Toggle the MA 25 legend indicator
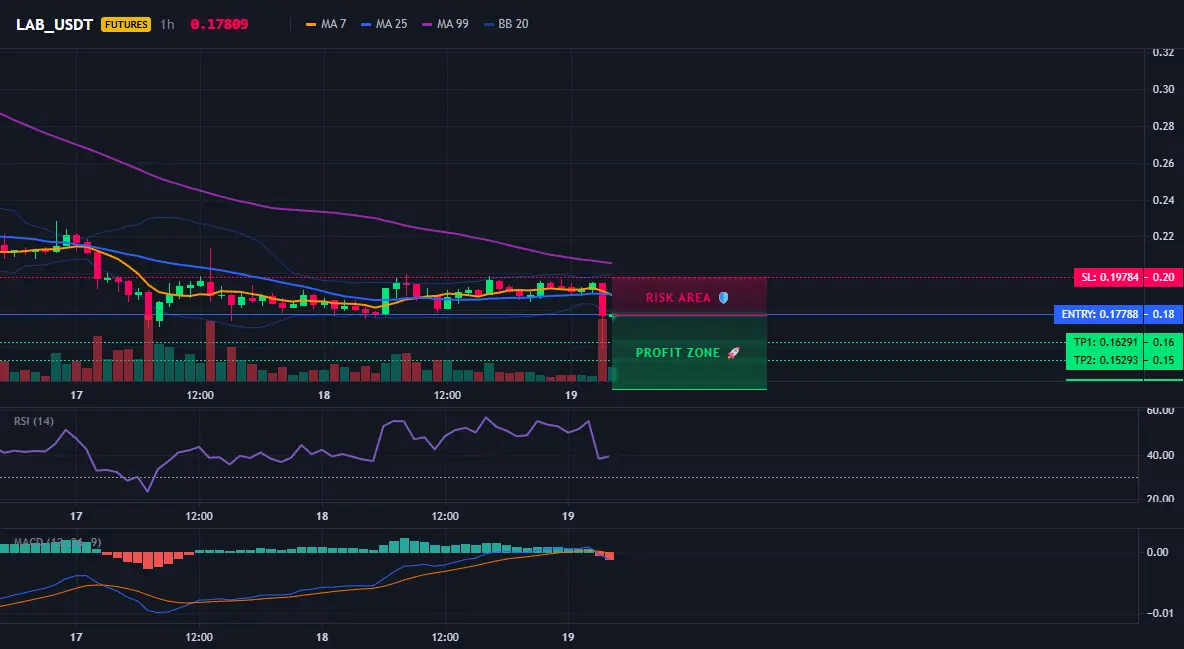 (x=384, y=24)
